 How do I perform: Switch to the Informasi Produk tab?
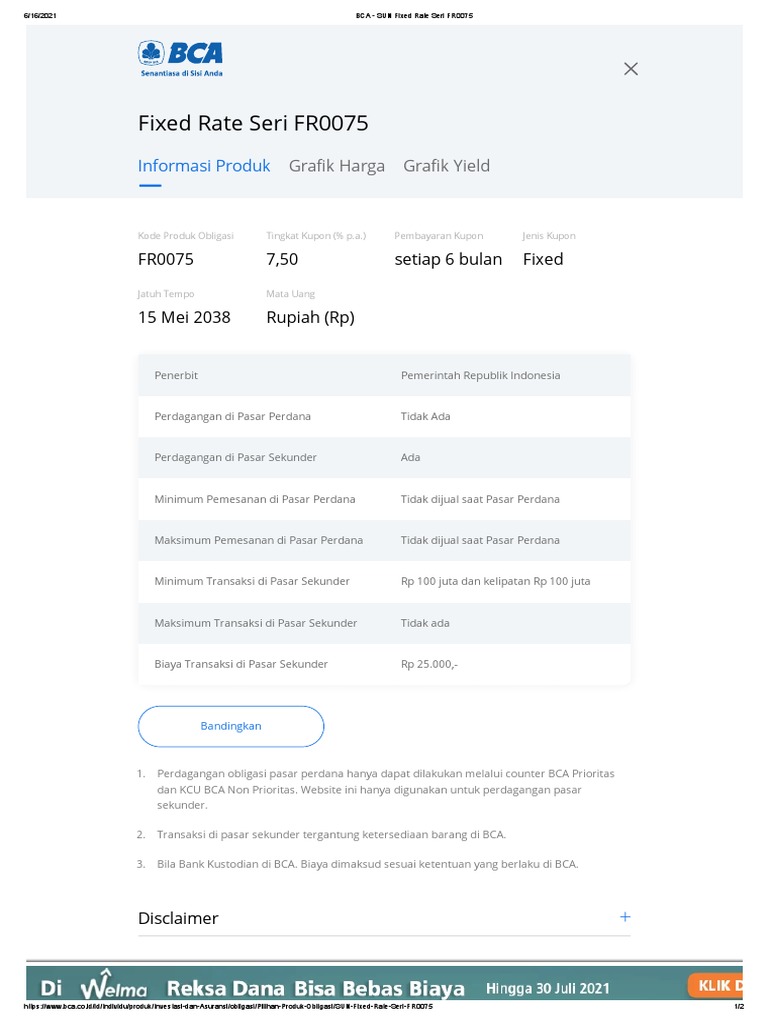[204, 166]
